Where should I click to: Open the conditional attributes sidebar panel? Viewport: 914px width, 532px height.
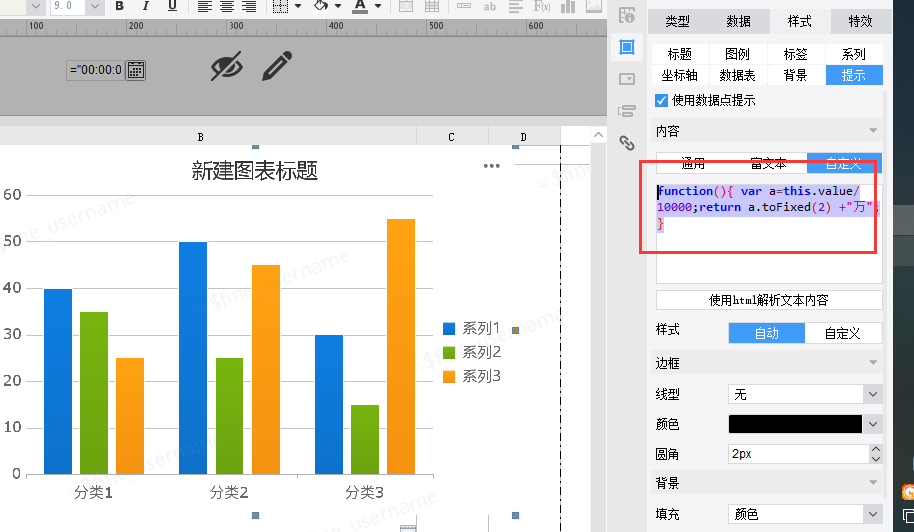(627, 111)
